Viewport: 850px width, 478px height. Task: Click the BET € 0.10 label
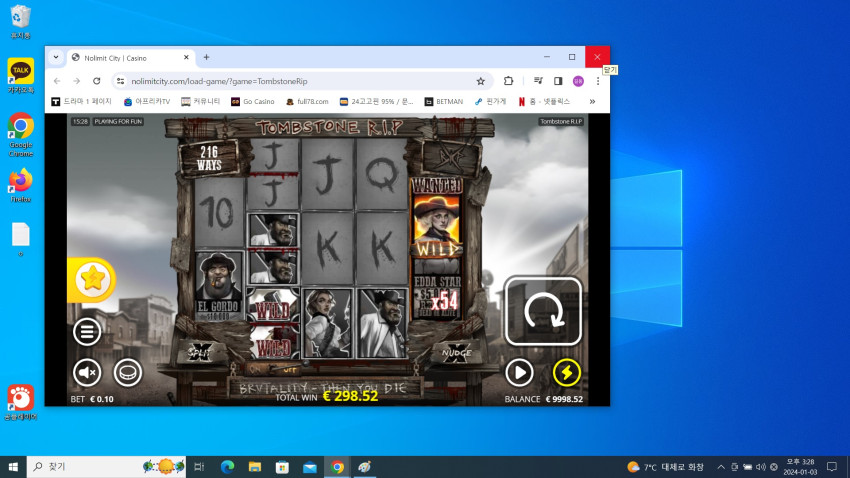92,399
